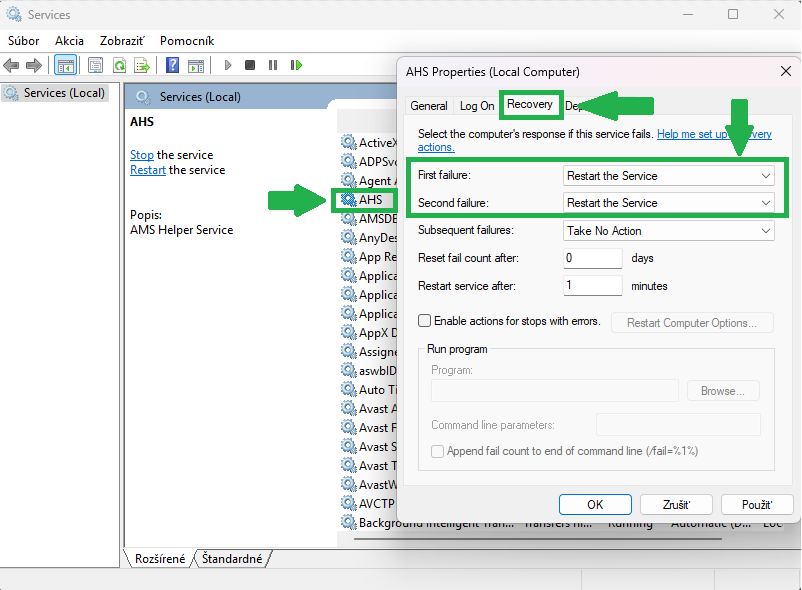Click the Stop Service square icon
Viewport: 802px width, 590px height.
click(251, 65)
